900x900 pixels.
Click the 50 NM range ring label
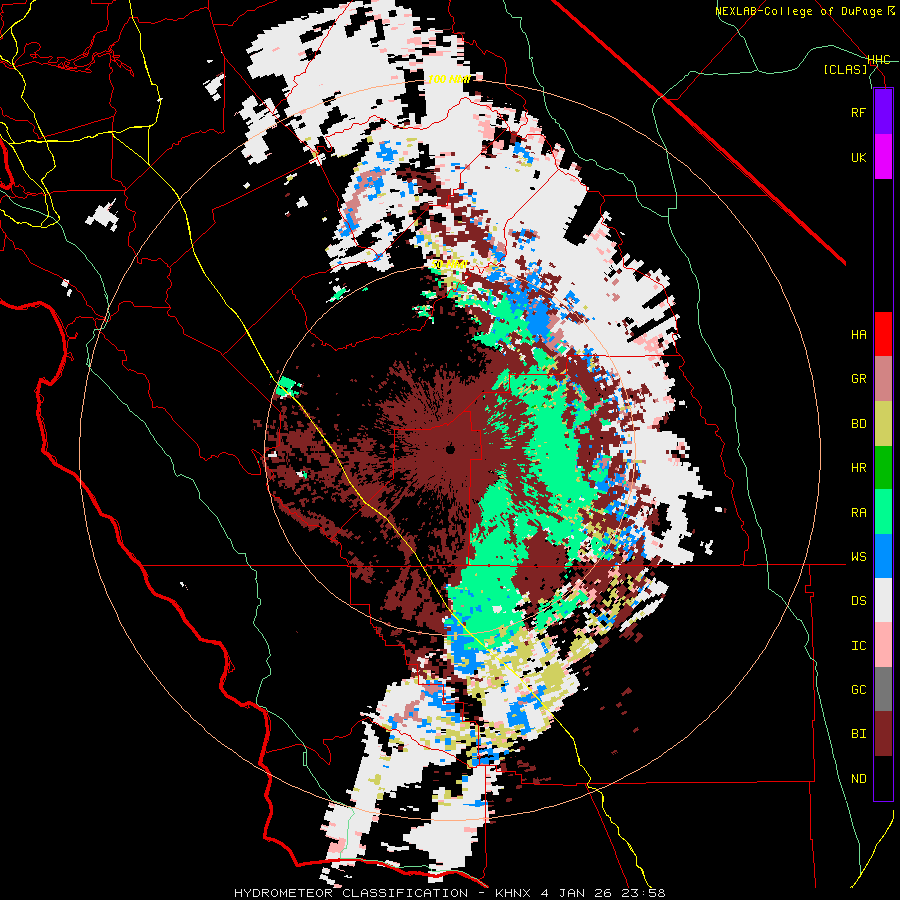pos(449,265)
